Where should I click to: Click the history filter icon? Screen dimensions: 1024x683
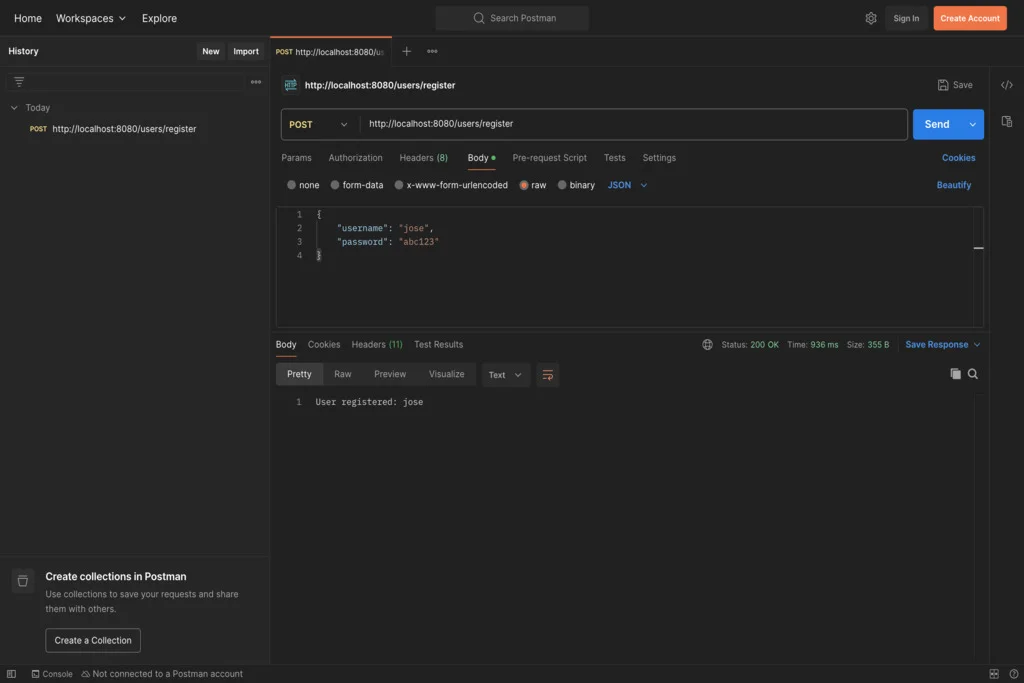coord(19,82)
